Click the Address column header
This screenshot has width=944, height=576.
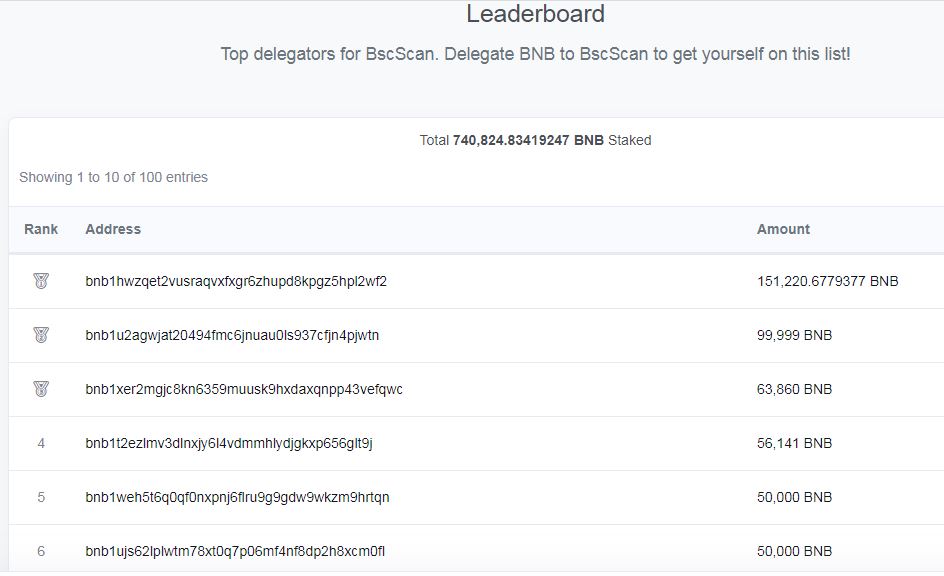pyautogui.click(x=113, y=229)
